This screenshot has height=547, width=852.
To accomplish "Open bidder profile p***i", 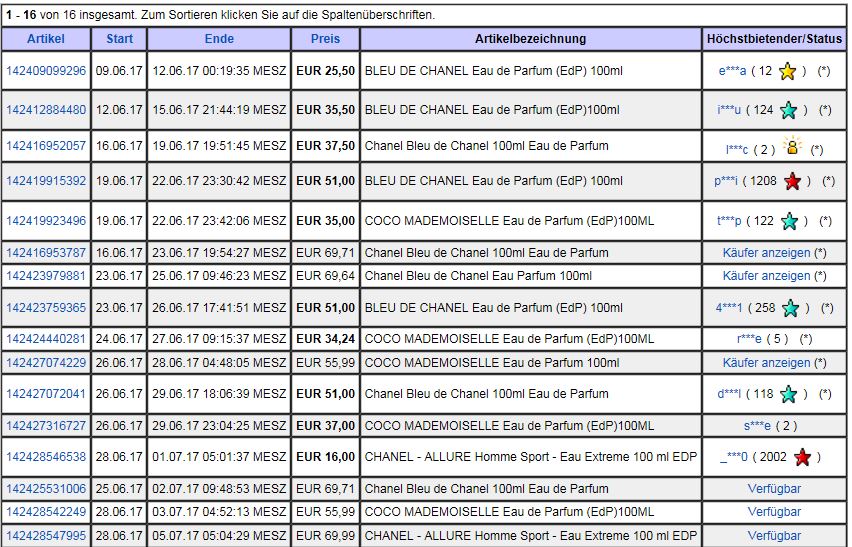I will (x=726, y=181).
